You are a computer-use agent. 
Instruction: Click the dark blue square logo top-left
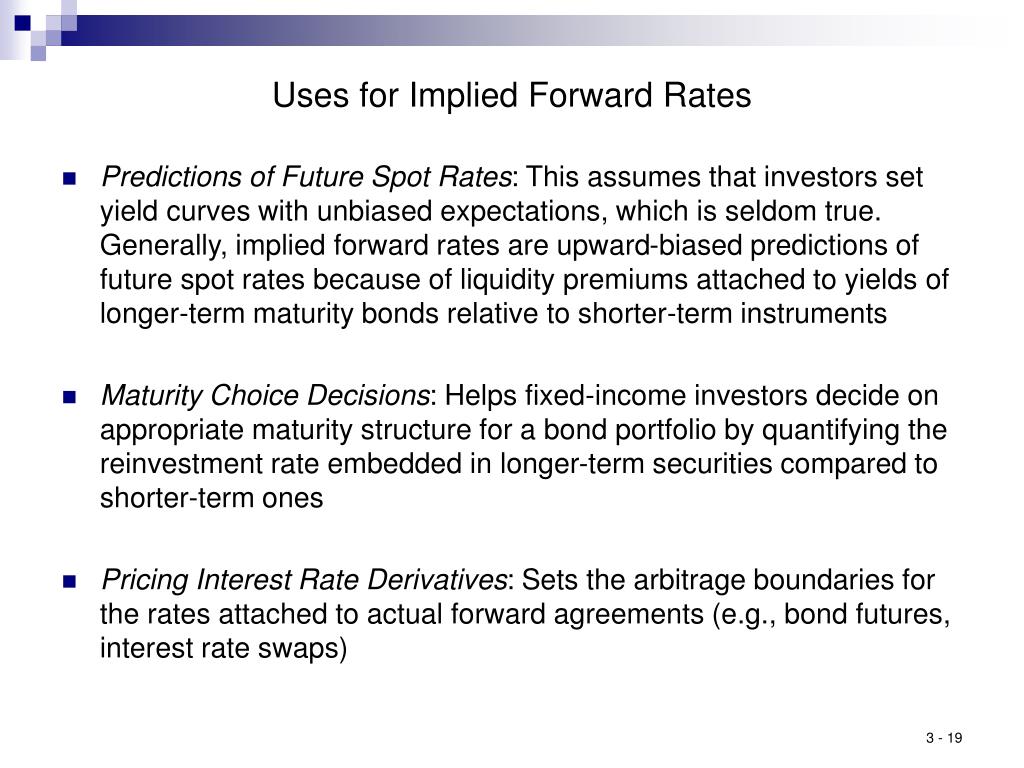(x=22, y=23)
